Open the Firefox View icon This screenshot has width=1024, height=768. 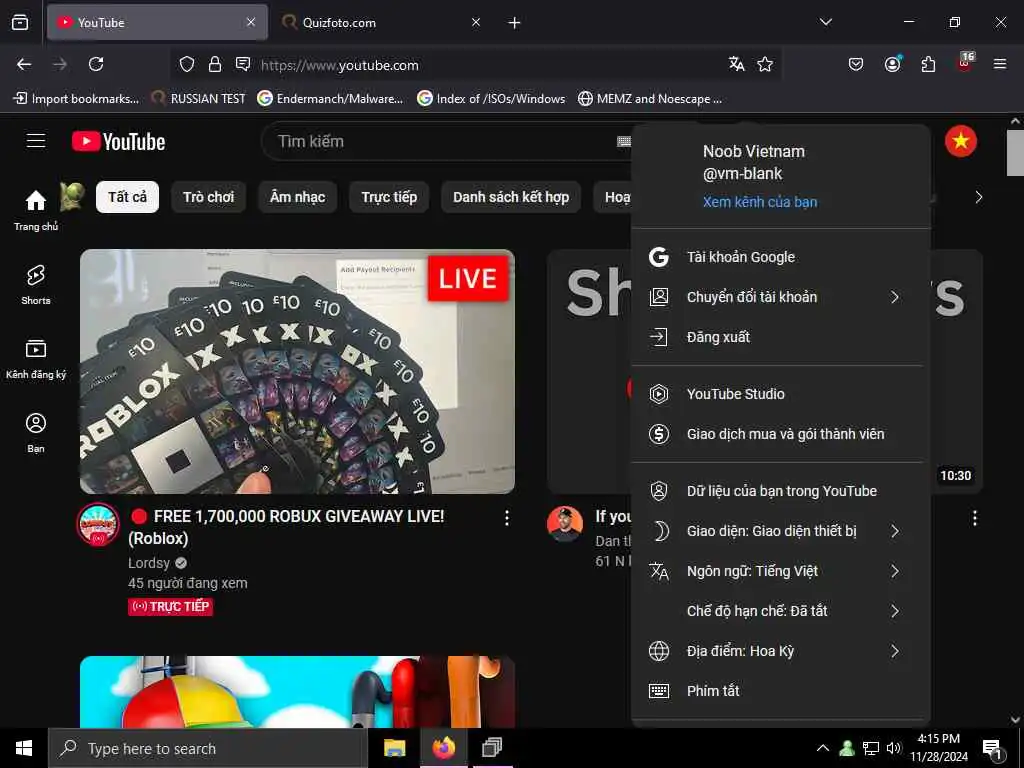20,22
